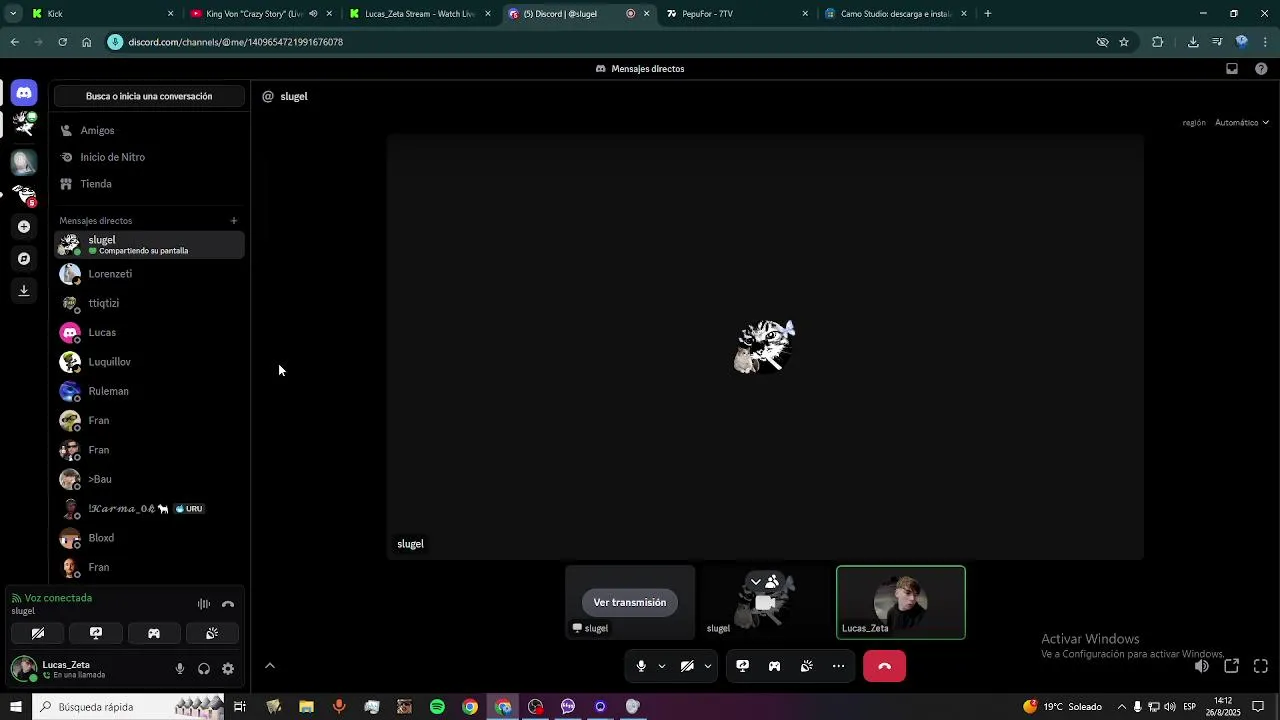Collapse members on slugel tile chevron

pos(756,582)
